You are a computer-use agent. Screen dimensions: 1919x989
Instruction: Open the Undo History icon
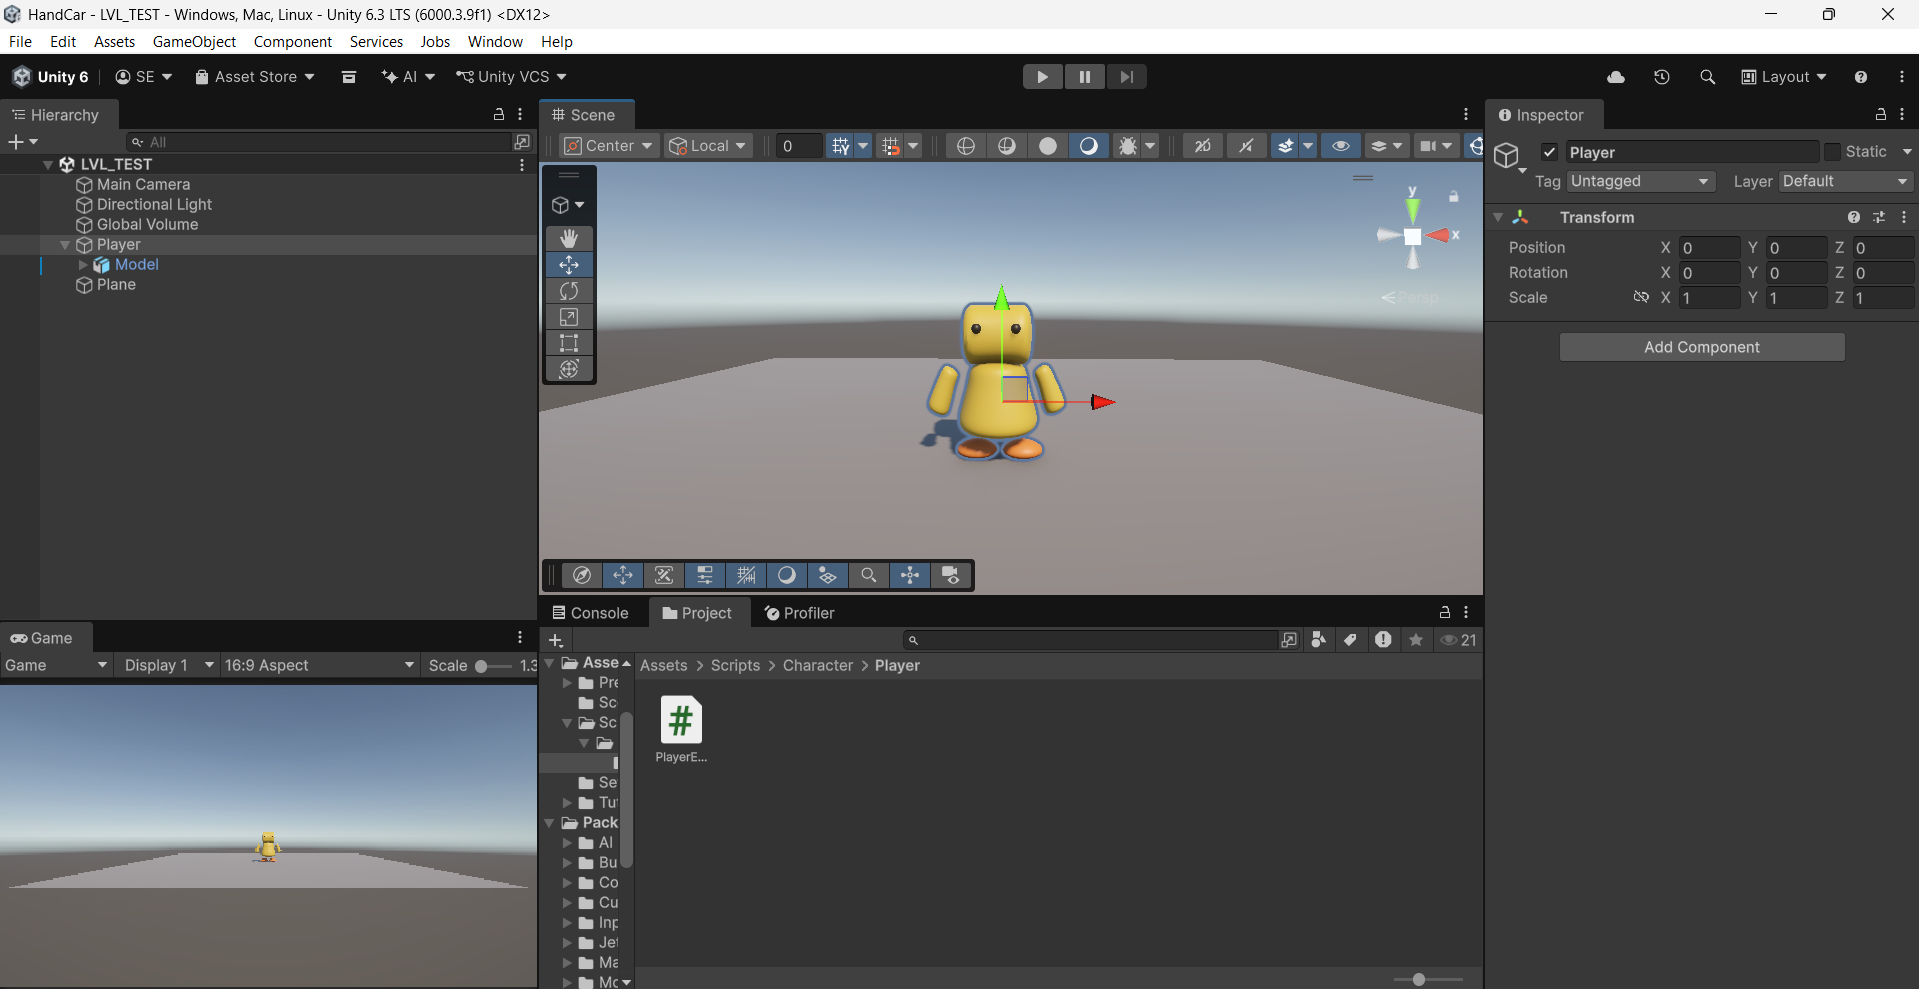pyautogui.click(x=1662, y=77)
